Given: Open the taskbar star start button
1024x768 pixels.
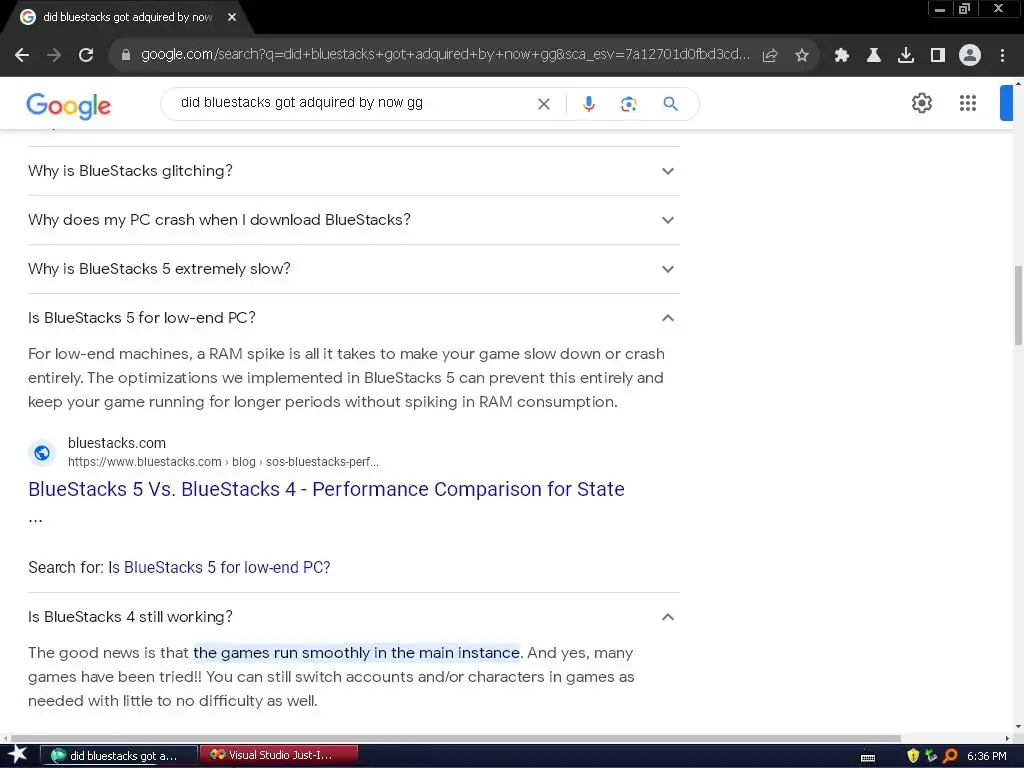Looking at the screenshot, I should click(x=18, y=755).
